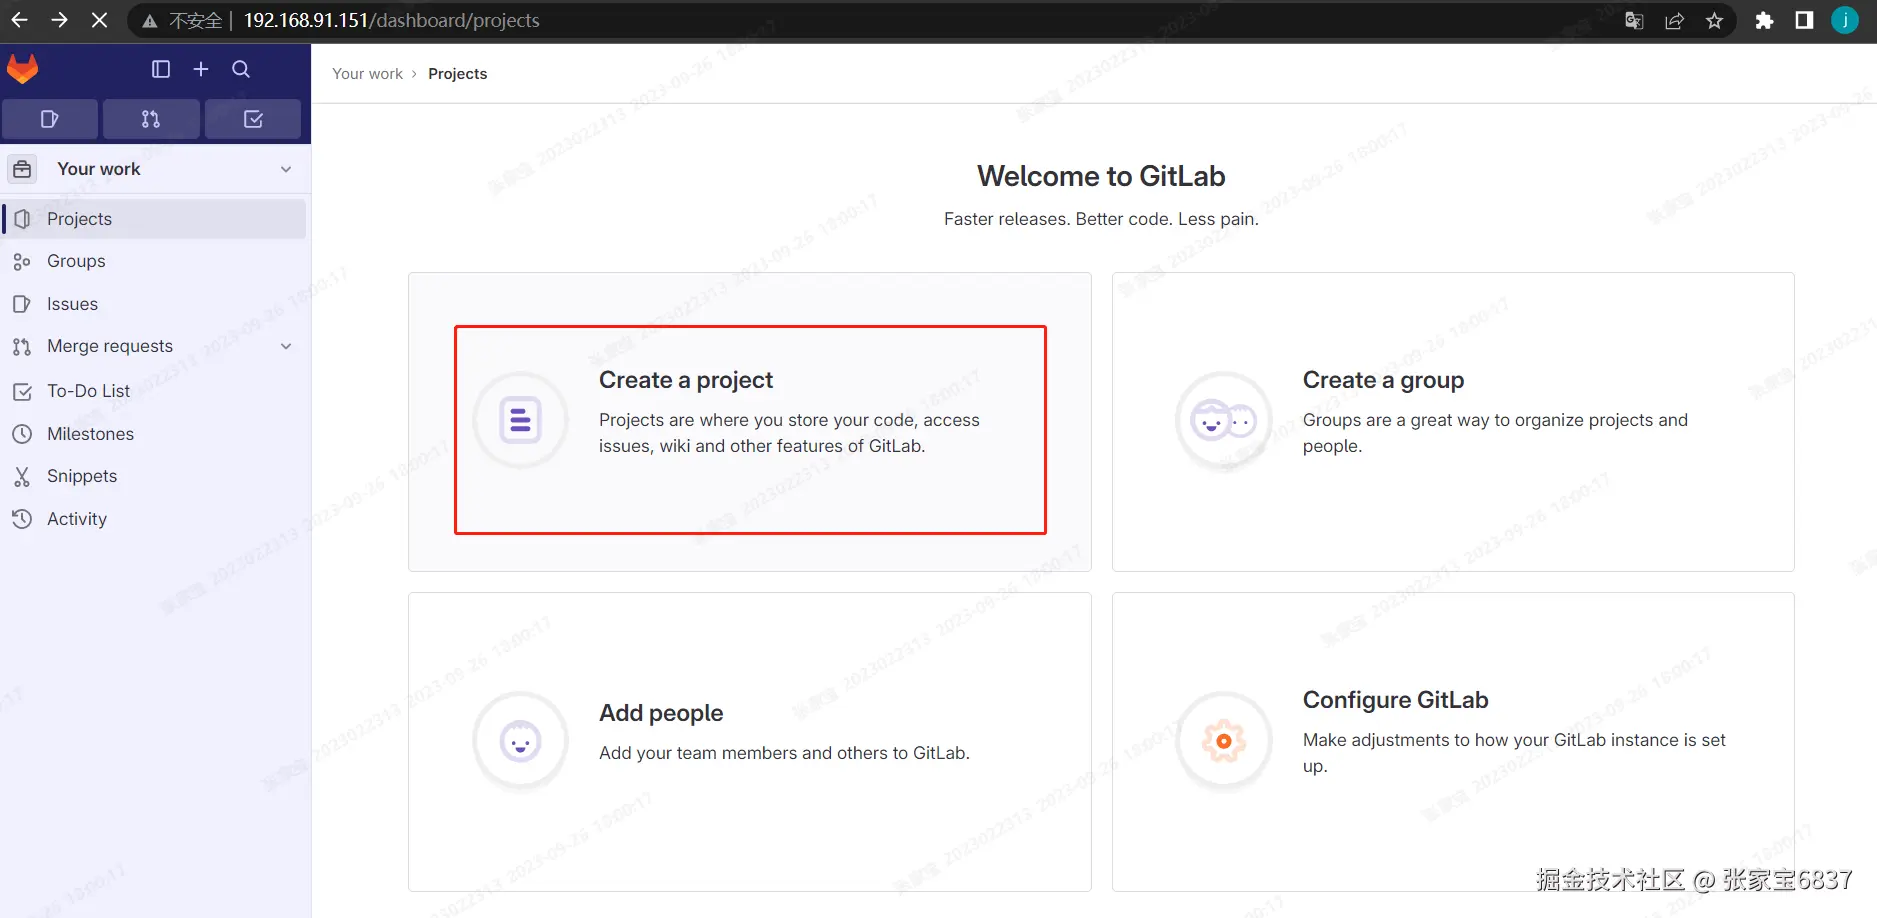Open merge requests shortcut button

pyautogui.click(x=151, y=119)
